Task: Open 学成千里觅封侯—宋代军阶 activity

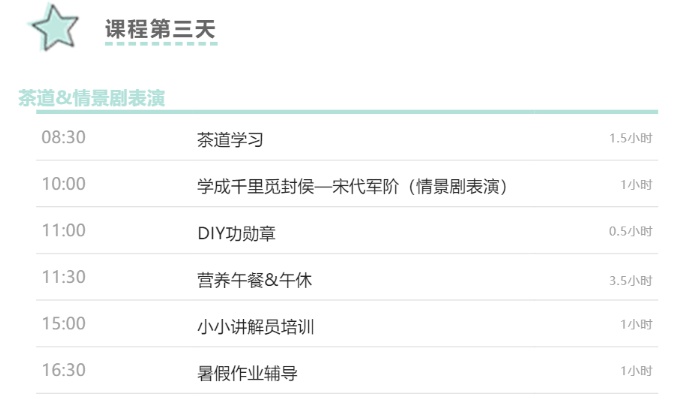Action: pos(353,186)
